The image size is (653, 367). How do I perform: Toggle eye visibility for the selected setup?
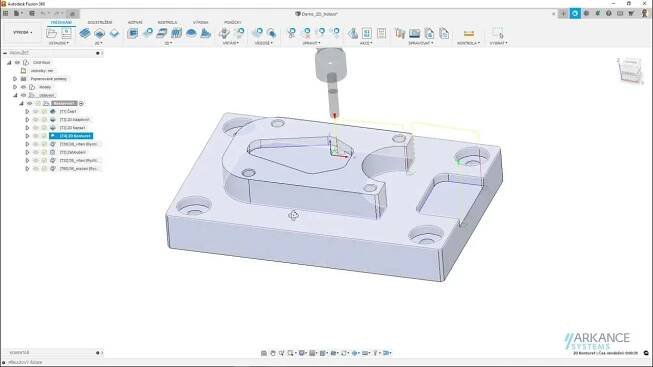coord(30,103)
